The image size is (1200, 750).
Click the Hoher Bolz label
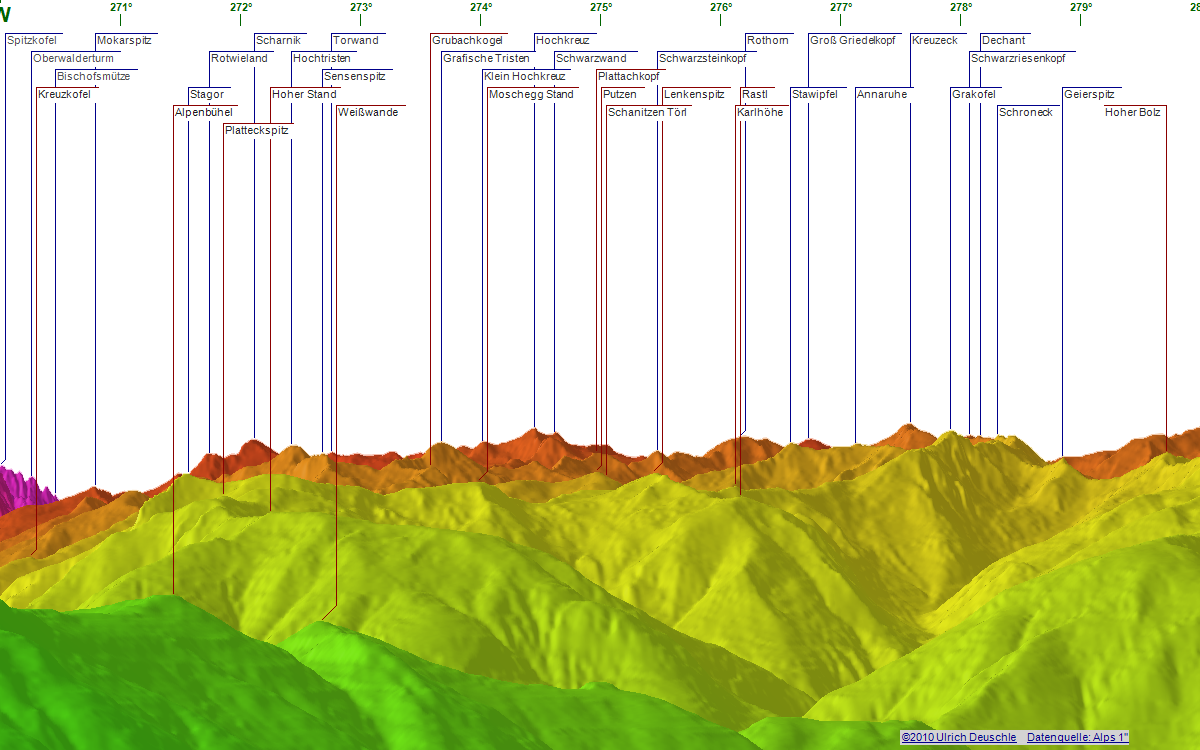tap(1133, 113)
